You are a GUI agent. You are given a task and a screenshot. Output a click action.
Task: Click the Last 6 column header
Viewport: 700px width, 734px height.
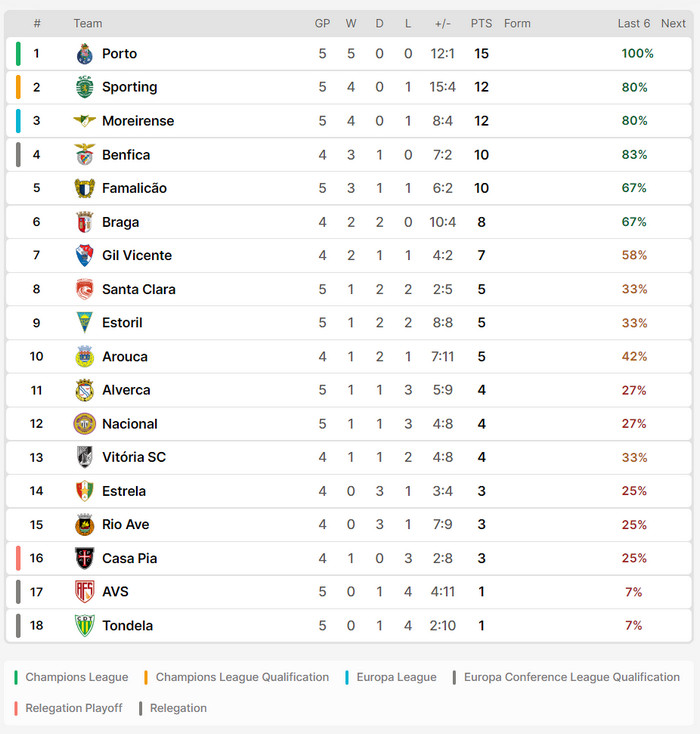pyautogui.click(x=634, y=23)
